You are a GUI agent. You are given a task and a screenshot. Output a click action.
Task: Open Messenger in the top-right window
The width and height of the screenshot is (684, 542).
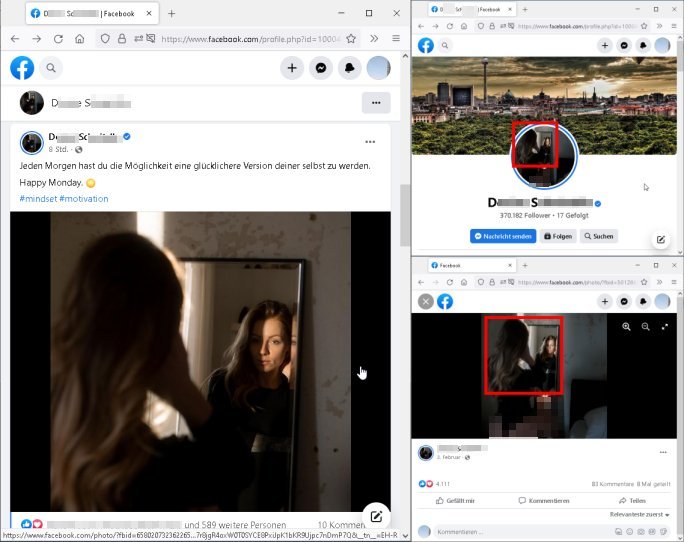pos(624,45)
